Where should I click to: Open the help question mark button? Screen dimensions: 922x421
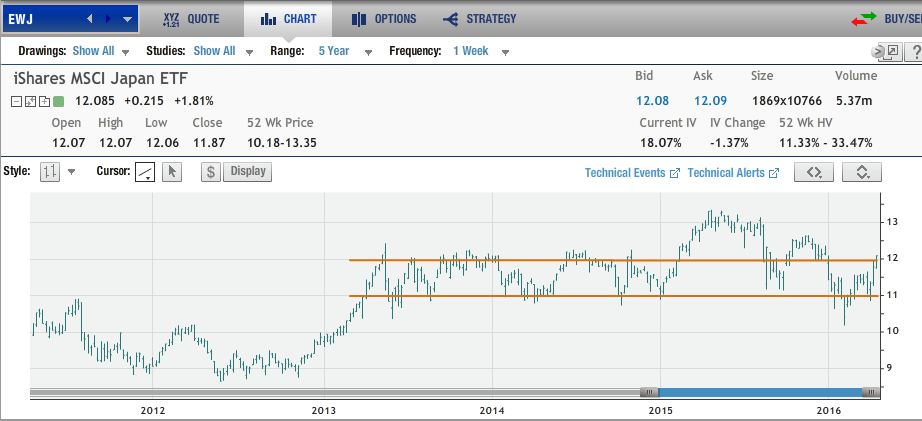(x=915, y=52)
